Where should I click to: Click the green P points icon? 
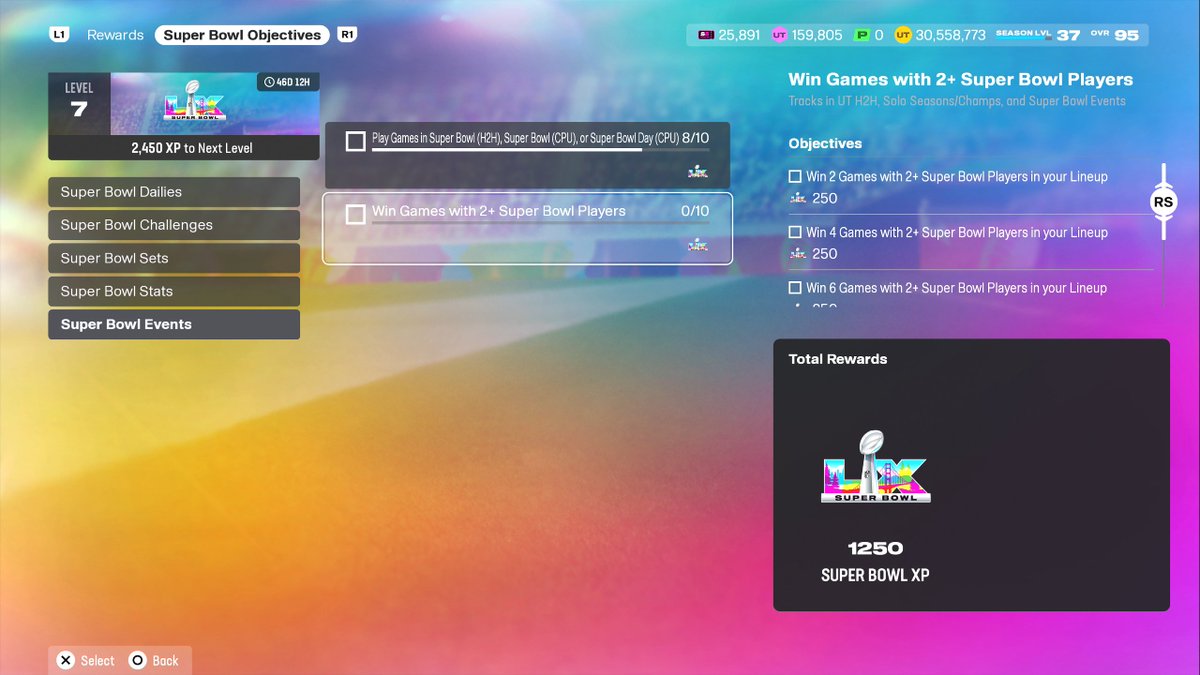point(862,35)
